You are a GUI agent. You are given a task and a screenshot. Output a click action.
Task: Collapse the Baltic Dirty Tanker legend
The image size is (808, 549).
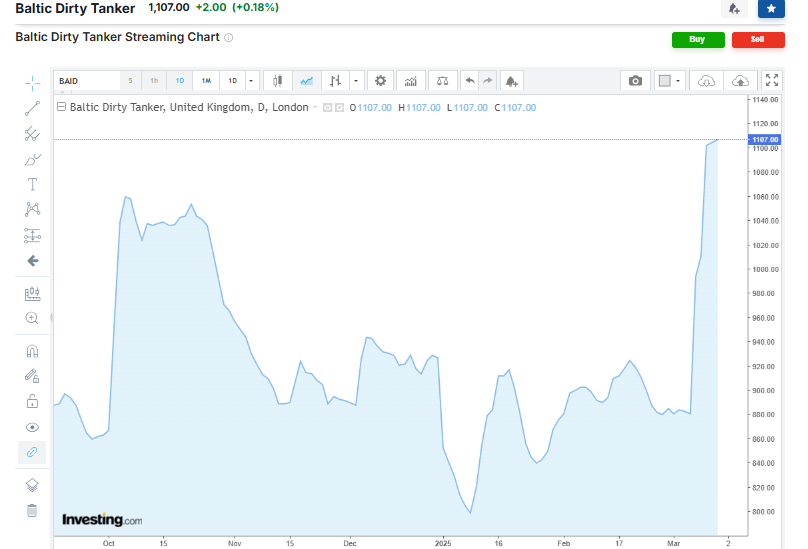pos(62,107)
